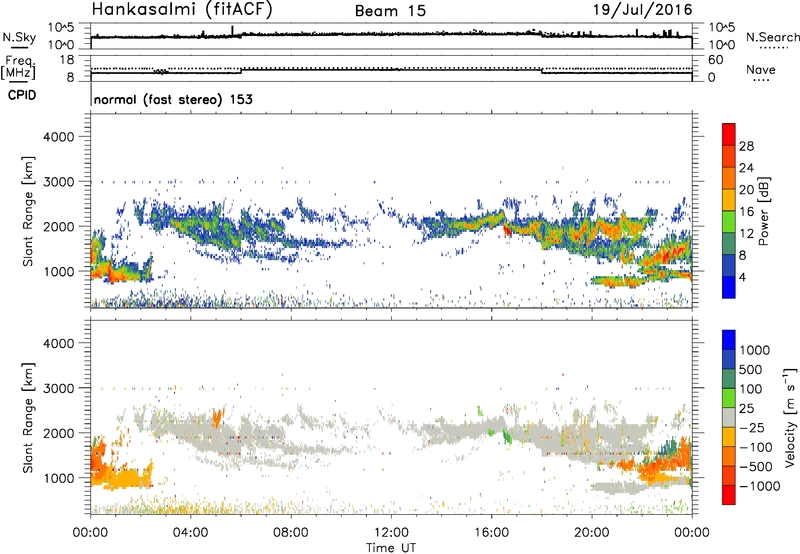Click the 28 value on the power scale
Image resolution: width=800 pixels, height=554 pixels.
(x=746, y=146)
